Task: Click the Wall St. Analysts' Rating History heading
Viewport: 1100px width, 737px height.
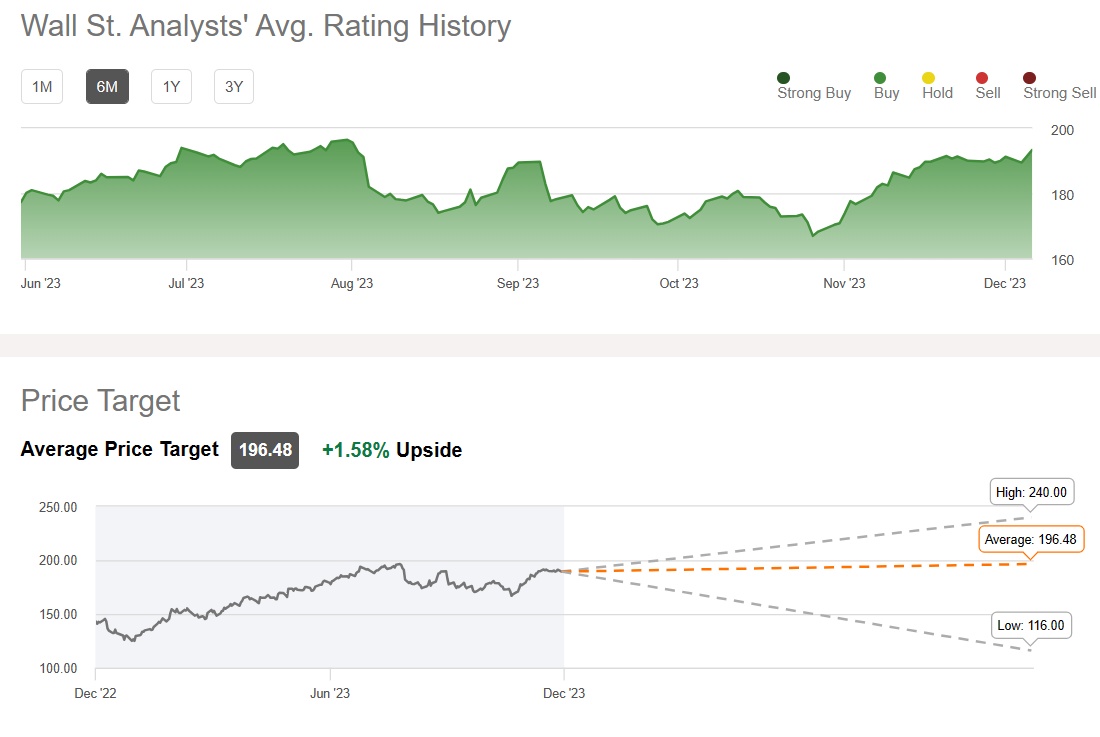Action: coord(266,26)
